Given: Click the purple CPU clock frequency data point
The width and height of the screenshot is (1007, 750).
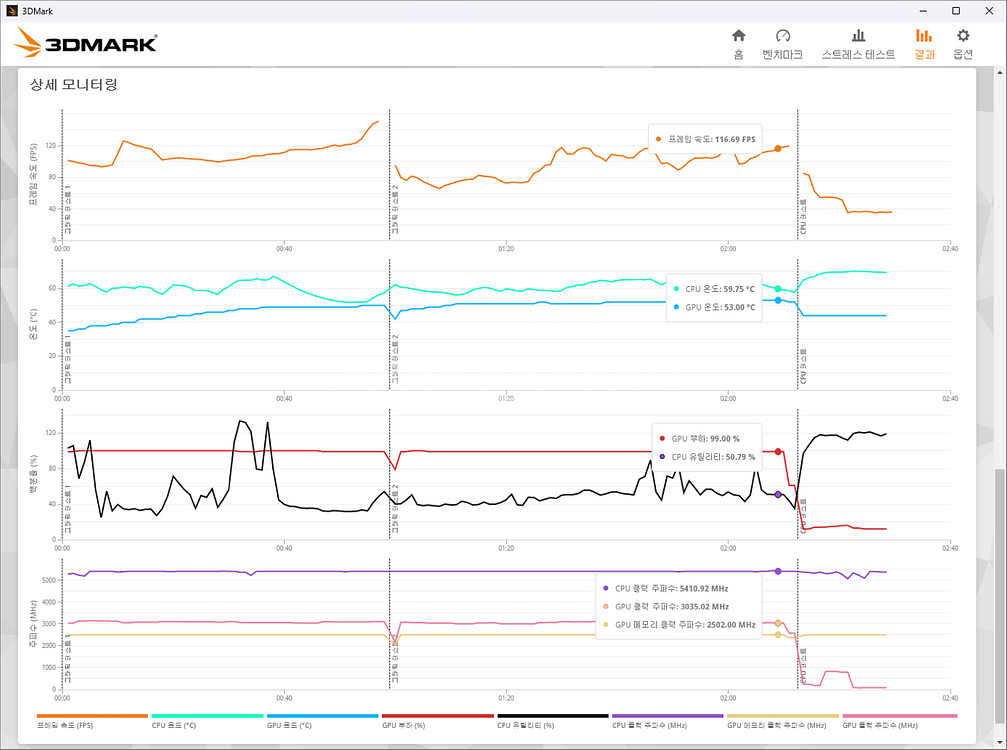Looking at the screenshot, I should [x=778, y=571].
